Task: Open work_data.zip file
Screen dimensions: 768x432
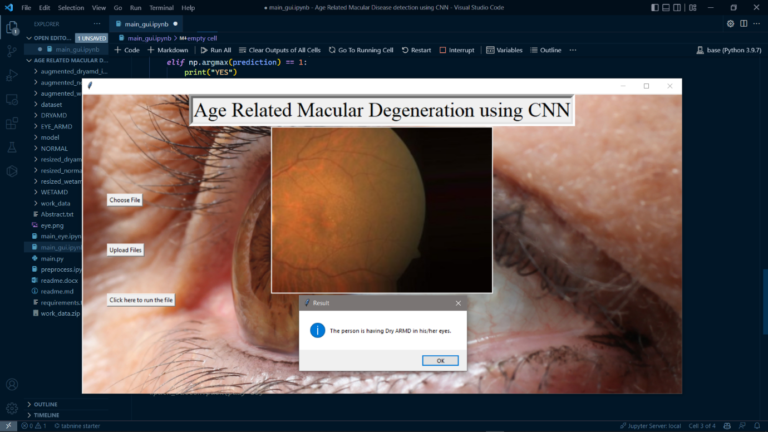Action: [x=60, y=313]
